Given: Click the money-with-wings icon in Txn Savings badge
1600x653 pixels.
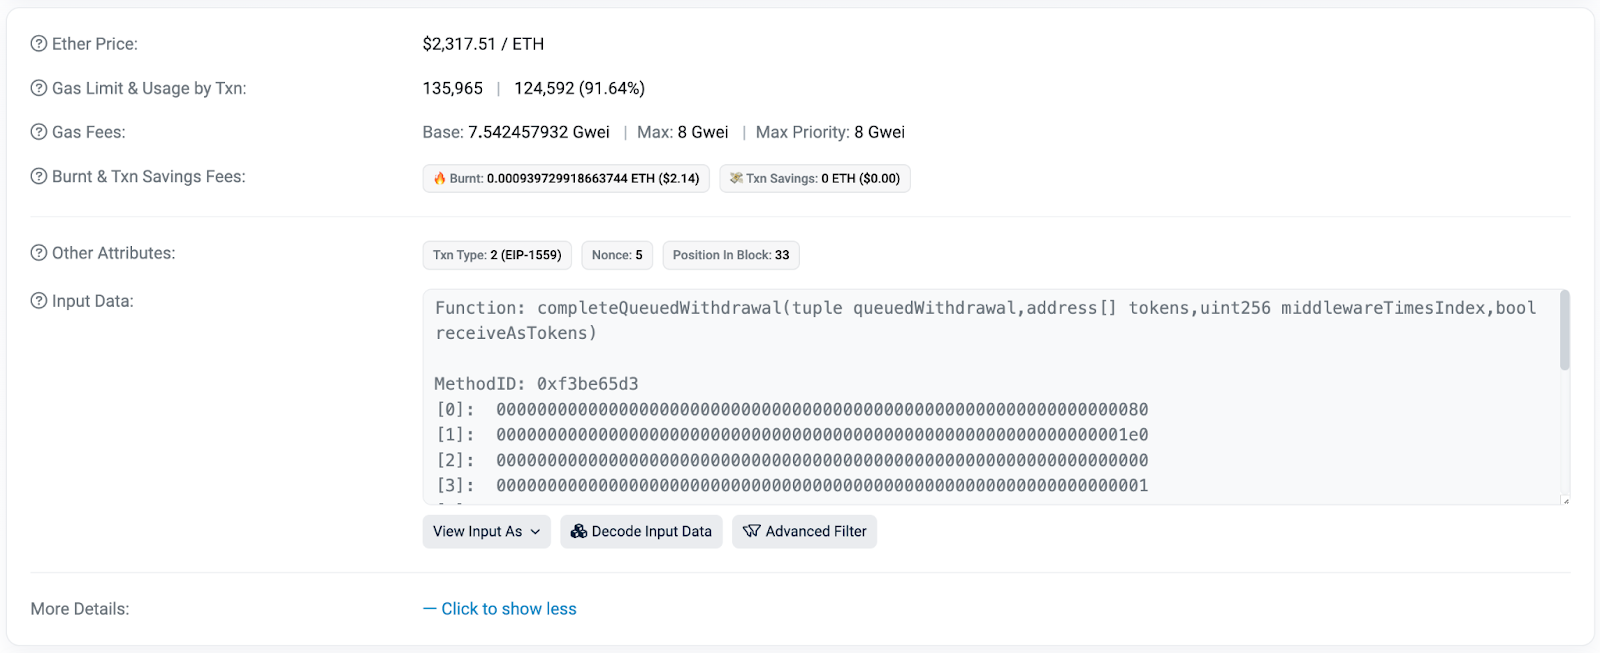Looking at the screenshot, I should [x=737, y=178].
